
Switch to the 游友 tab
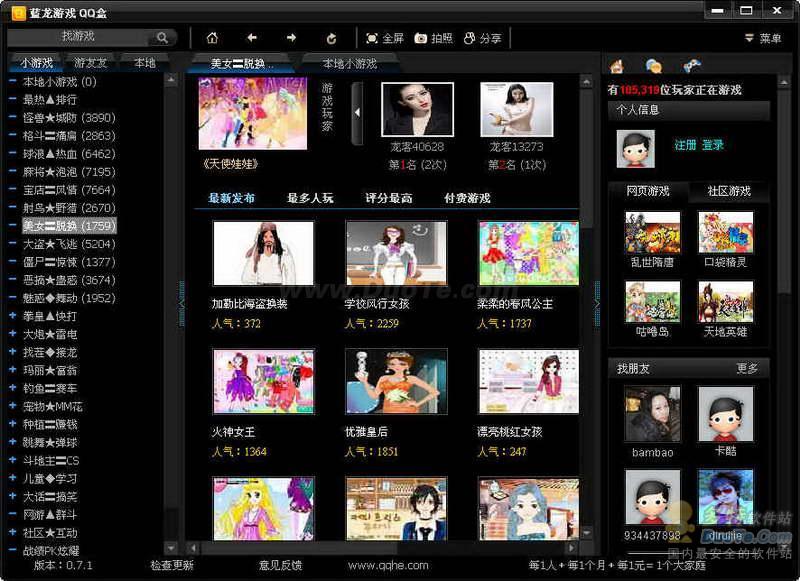tap(90, 63)
